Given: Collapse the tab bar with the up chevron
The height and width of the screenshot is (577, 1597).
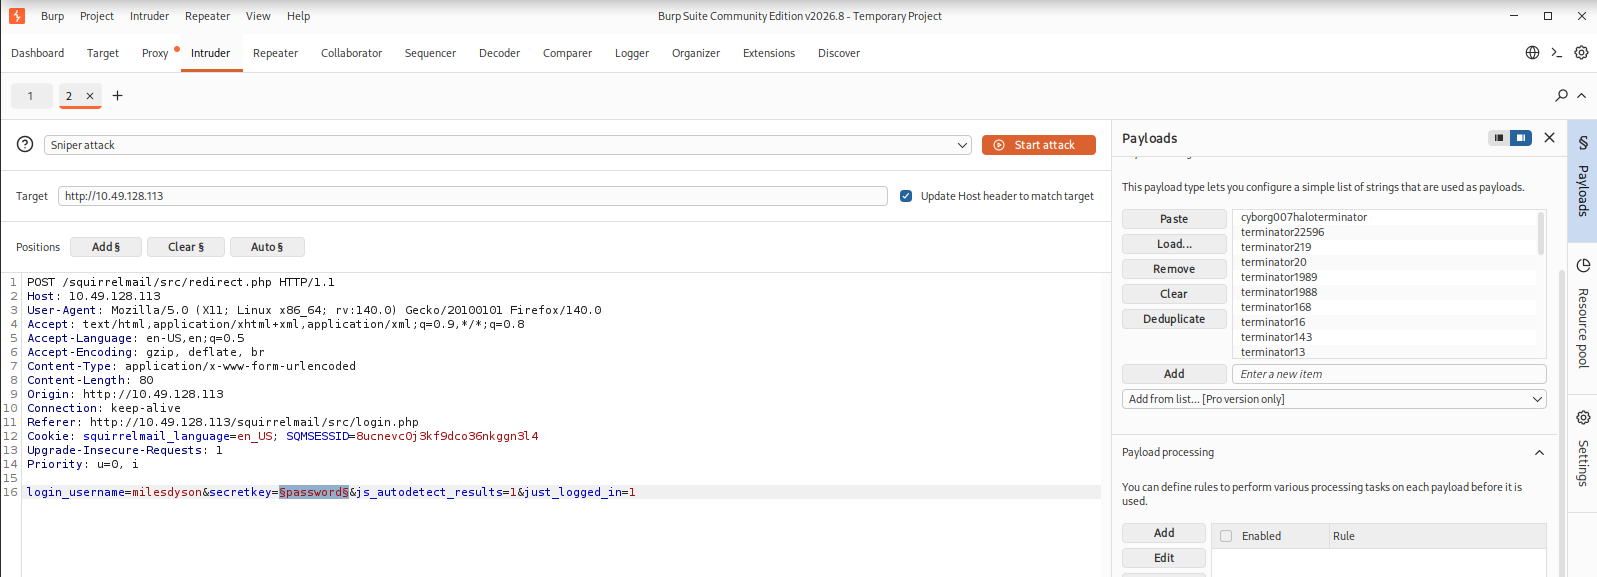Looking at the screenshot, I should [1581, 96].
